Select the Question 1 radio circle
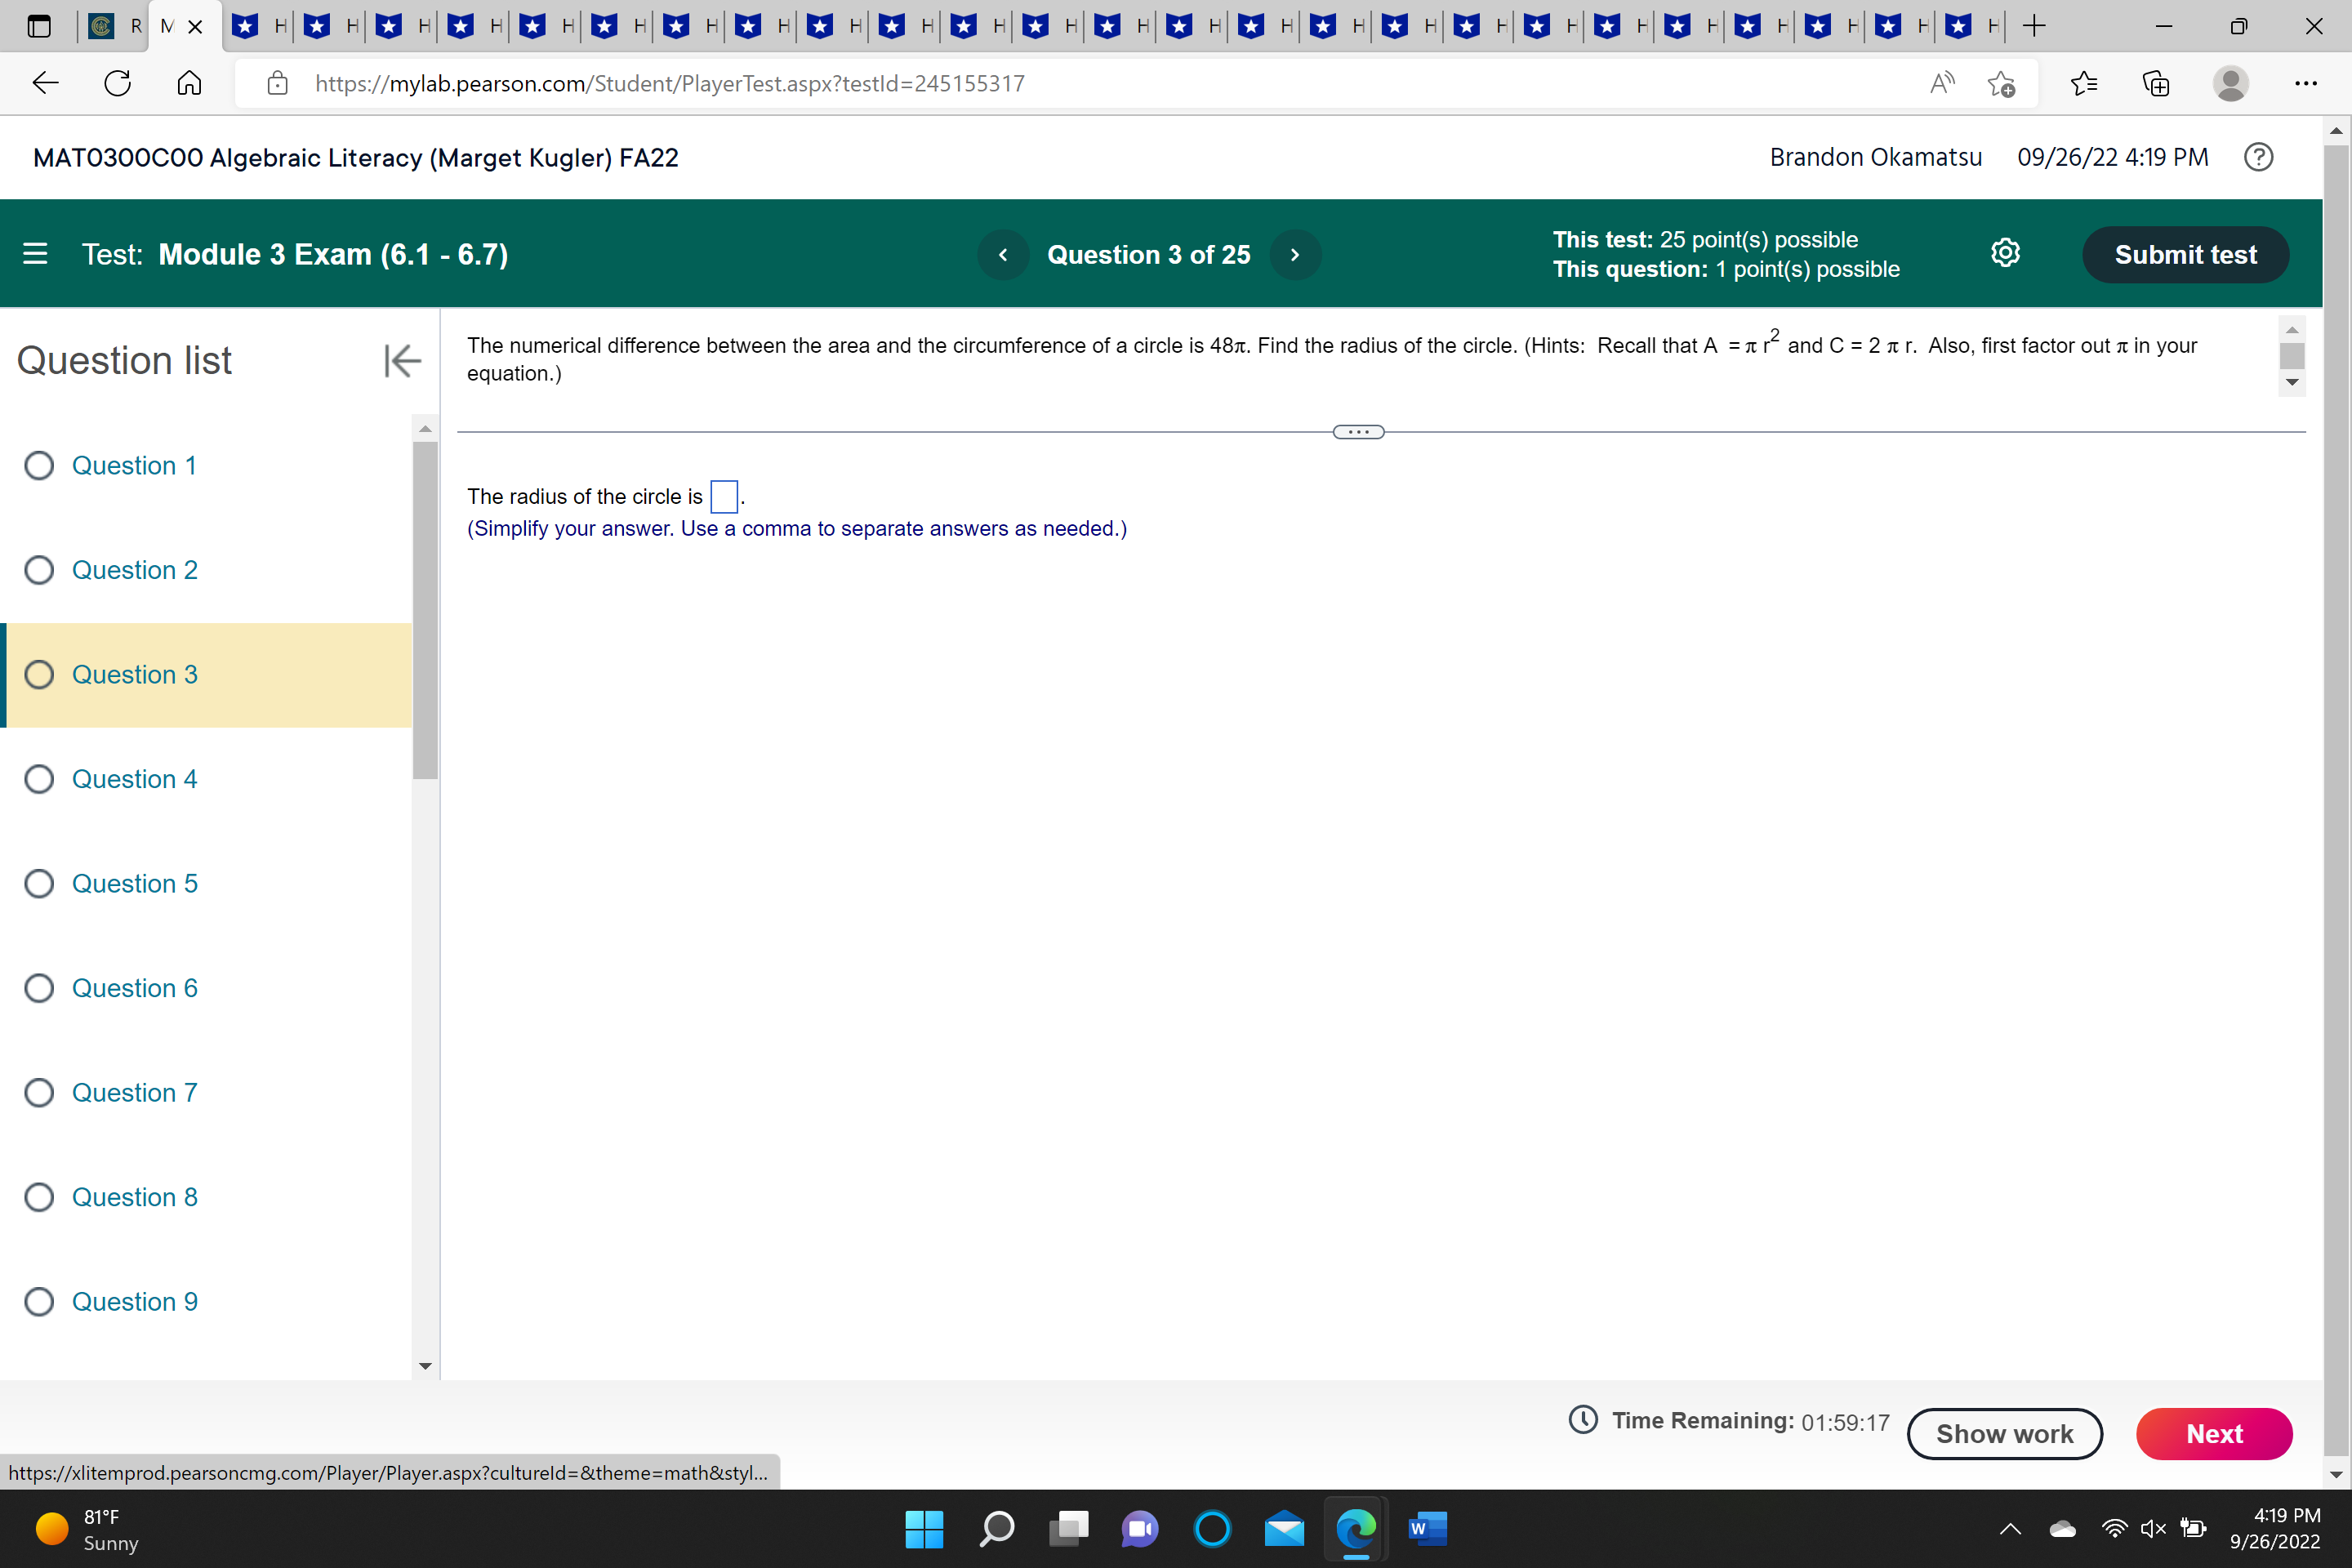The height and width of the screenshot is (1568, 2352). click(x=39, y=466)
